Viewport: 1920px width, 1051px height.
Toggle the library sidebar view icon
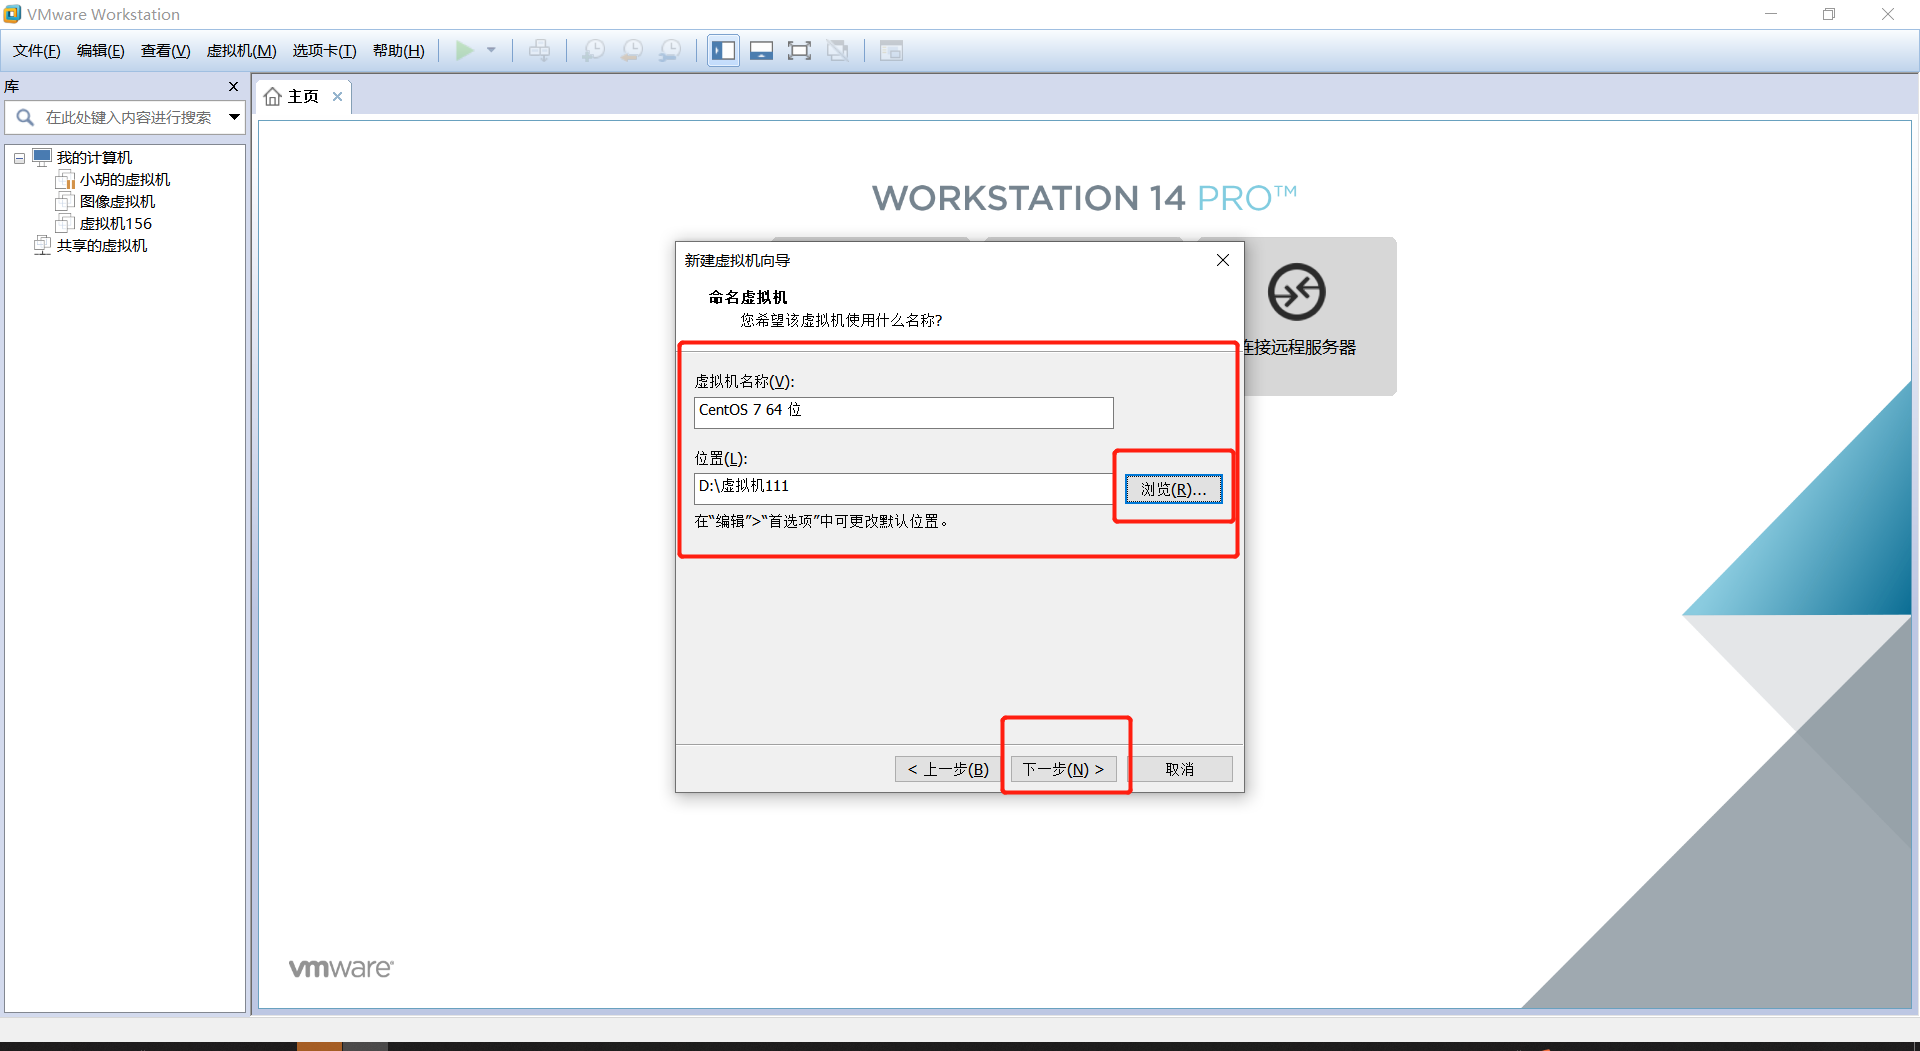tap(724, 50)
